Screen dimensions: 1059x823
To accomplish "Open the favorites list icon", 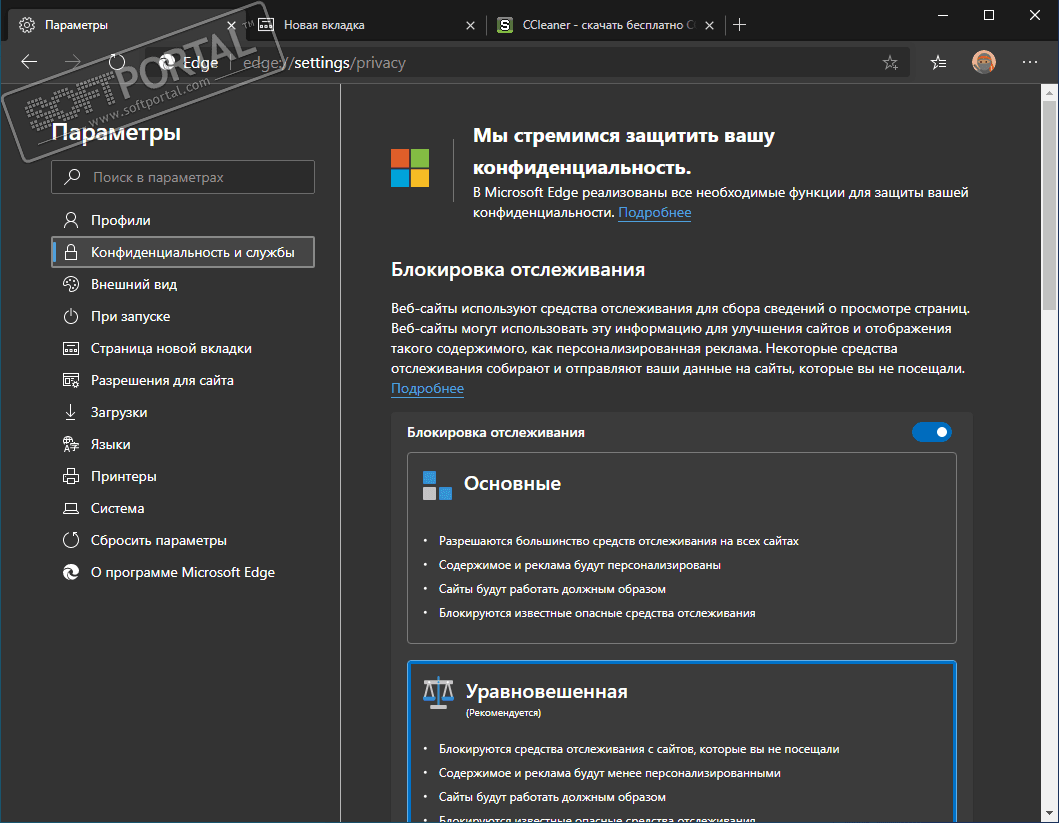I will click(x=938, y=63).
